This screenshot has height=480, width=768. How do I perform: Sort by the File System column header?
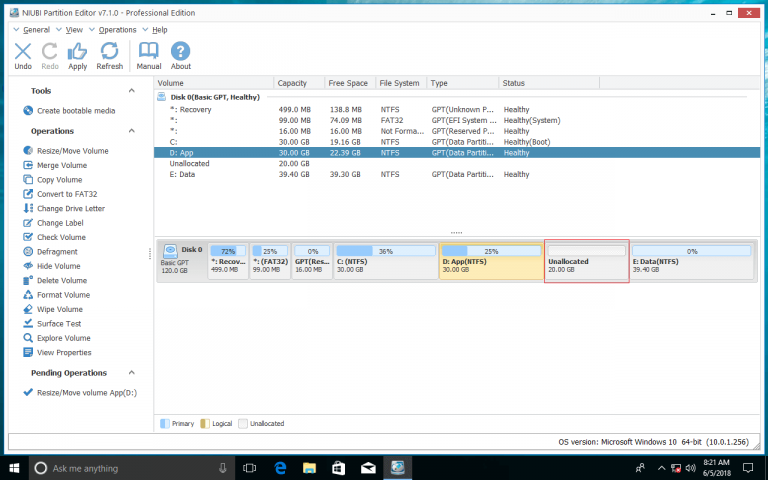coord(401,83)
